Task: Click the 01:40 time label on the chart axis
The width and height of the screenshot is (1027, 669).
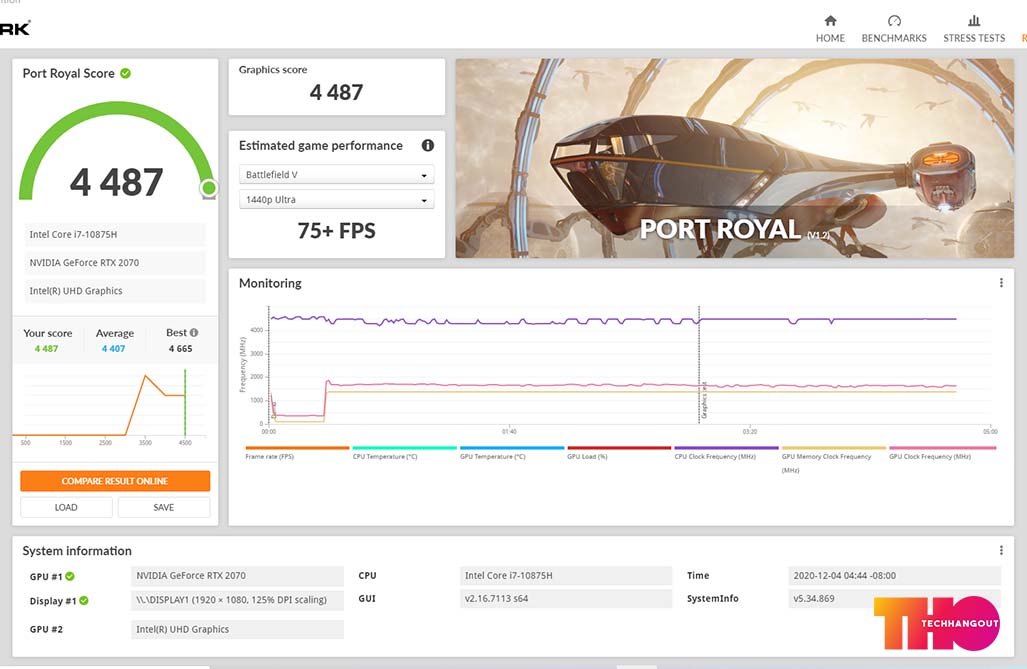Action: pos(509,432)
